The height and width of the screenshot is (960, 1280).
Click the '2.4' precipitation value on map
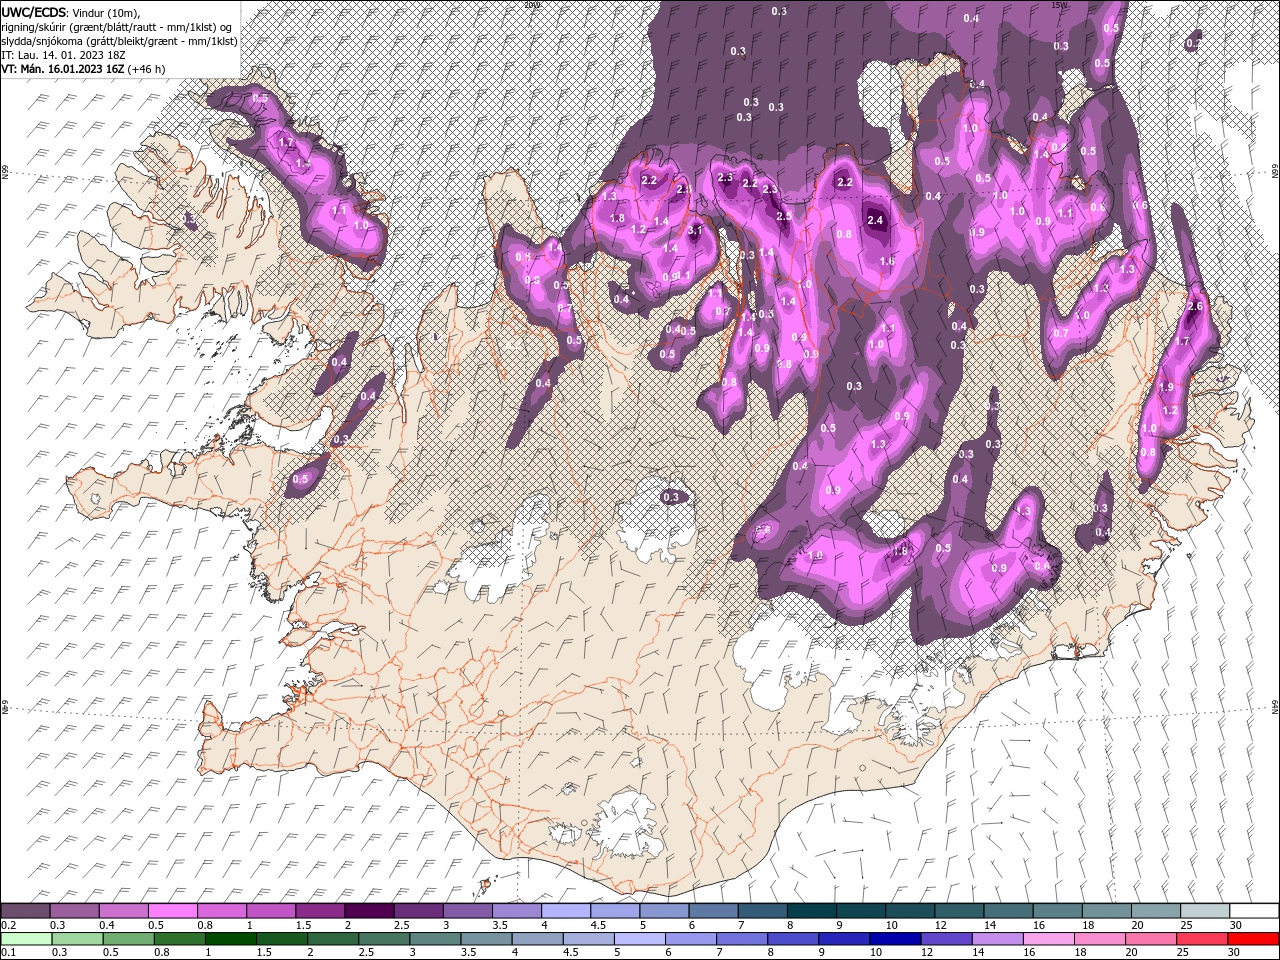point(876,220)
